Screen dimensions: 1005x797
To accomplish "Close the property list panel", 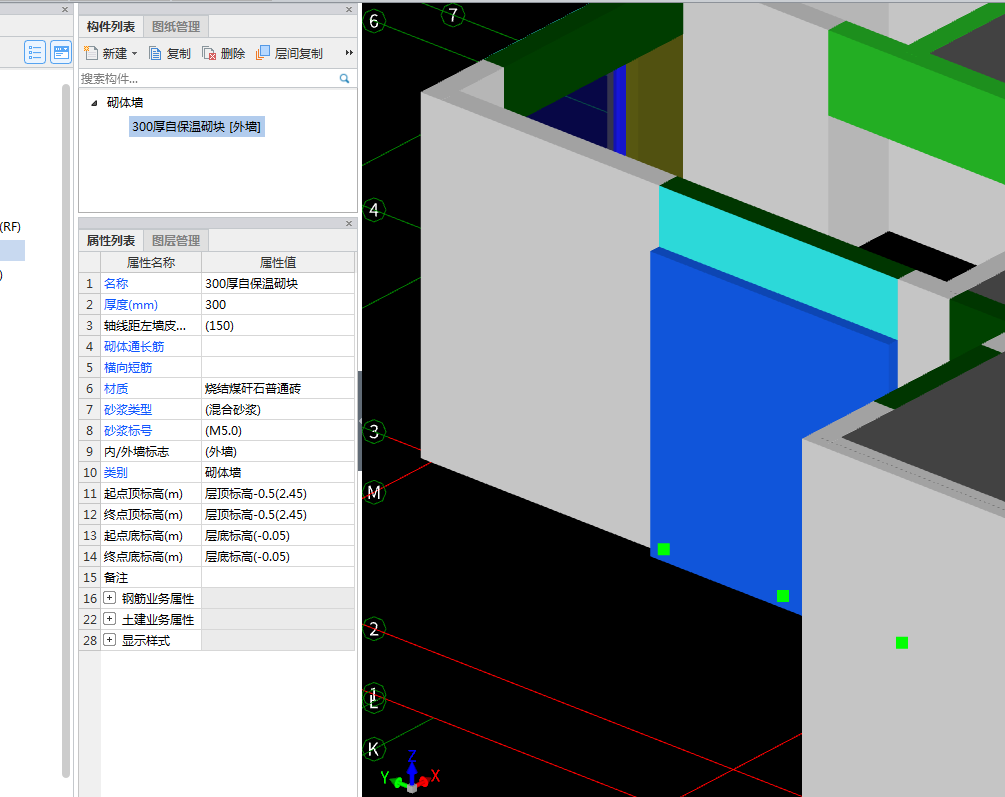I will pos(349,223).
